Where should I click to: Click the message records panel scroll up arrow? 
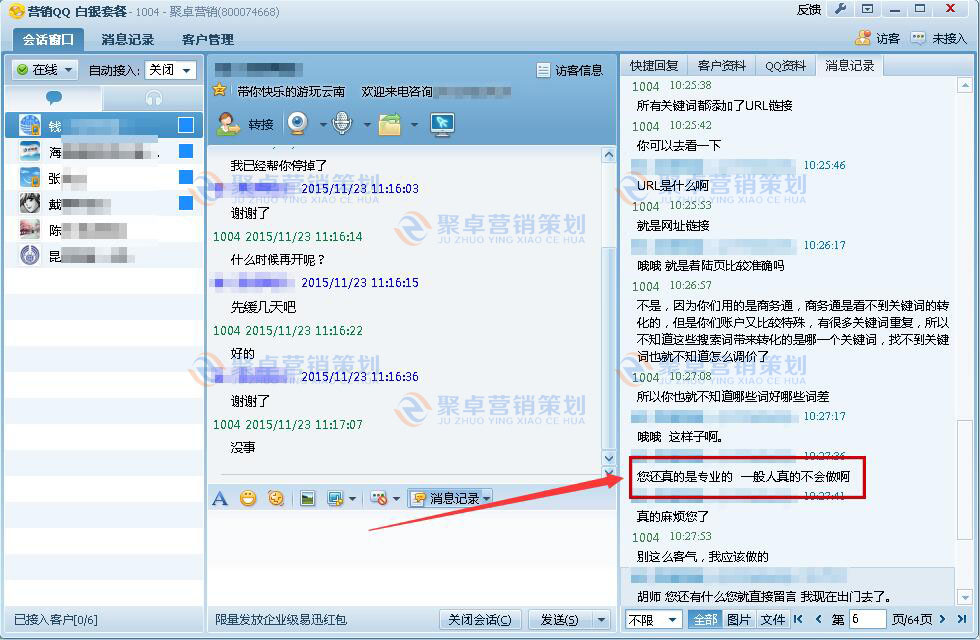[964, 84]
